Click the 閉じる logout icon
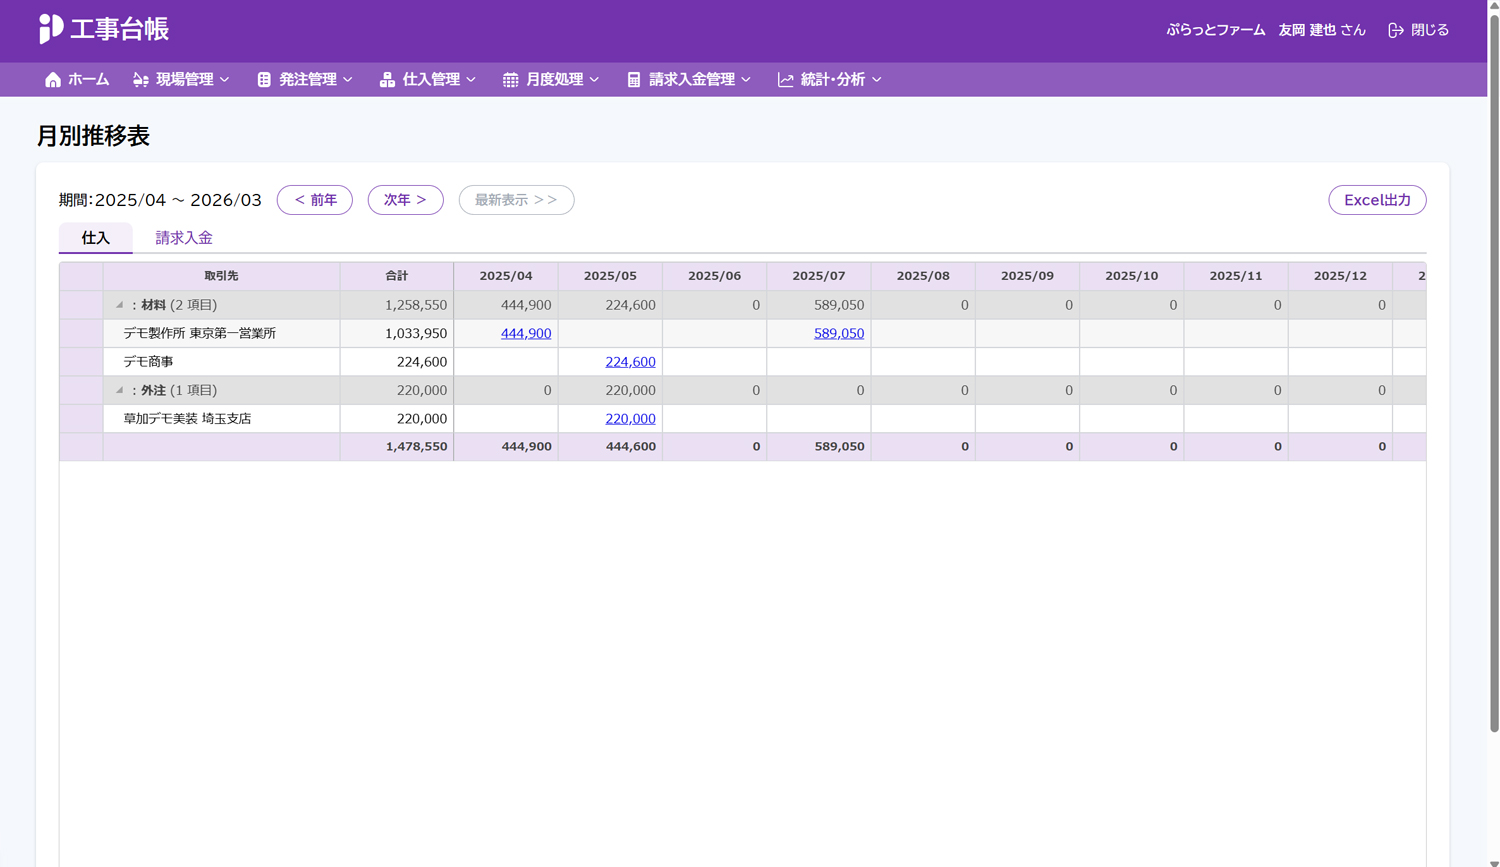This screenshot has width=1500, height=867. [1396, 30]
